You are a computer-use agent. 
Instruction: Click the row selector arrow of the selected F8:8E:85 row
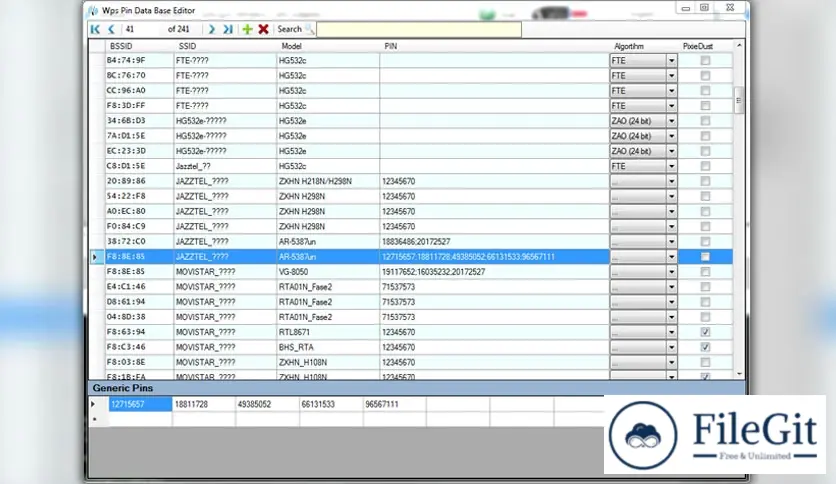(x=96, y=257)
